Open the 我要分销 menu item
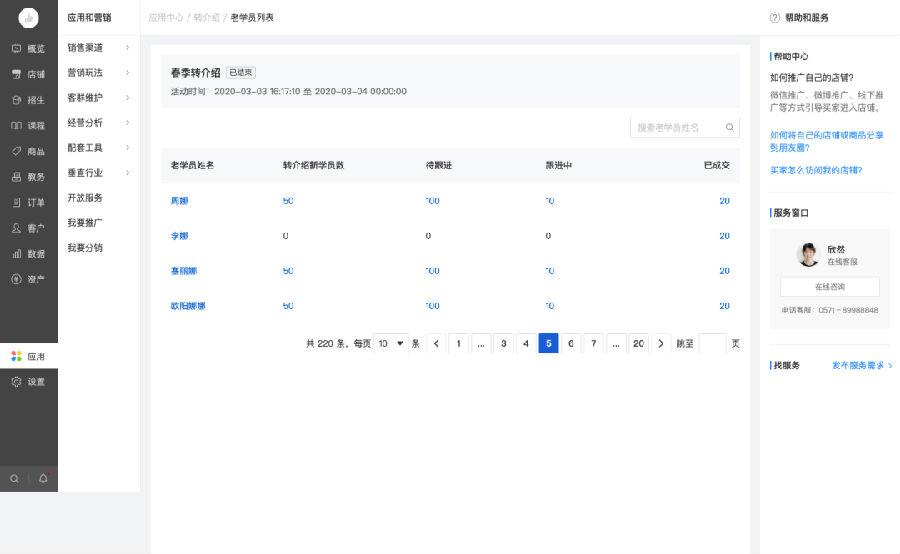The image size is (900, 554). (x=85, y=247)
